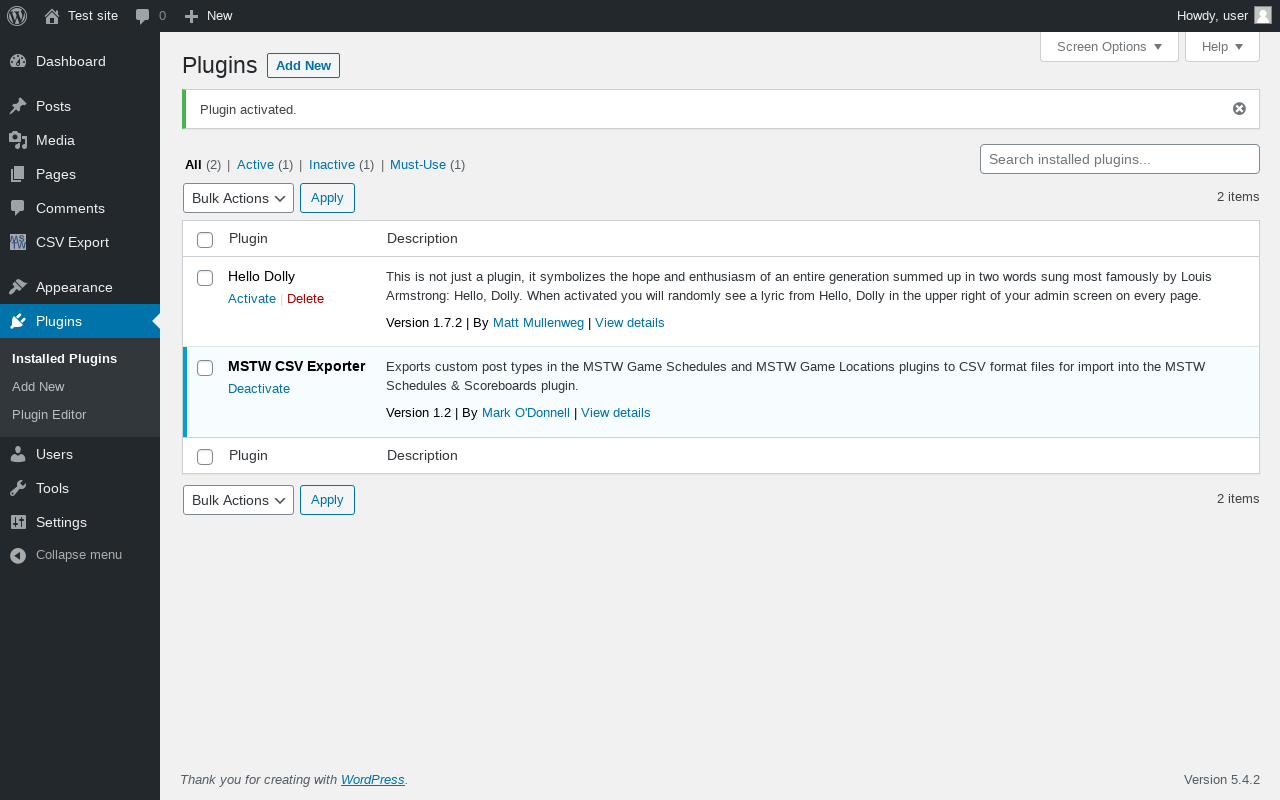This screenshot has width=1280, height=800.
Task: Click the Appearance paintbrush icon
Action: click(x=18, y=287)
